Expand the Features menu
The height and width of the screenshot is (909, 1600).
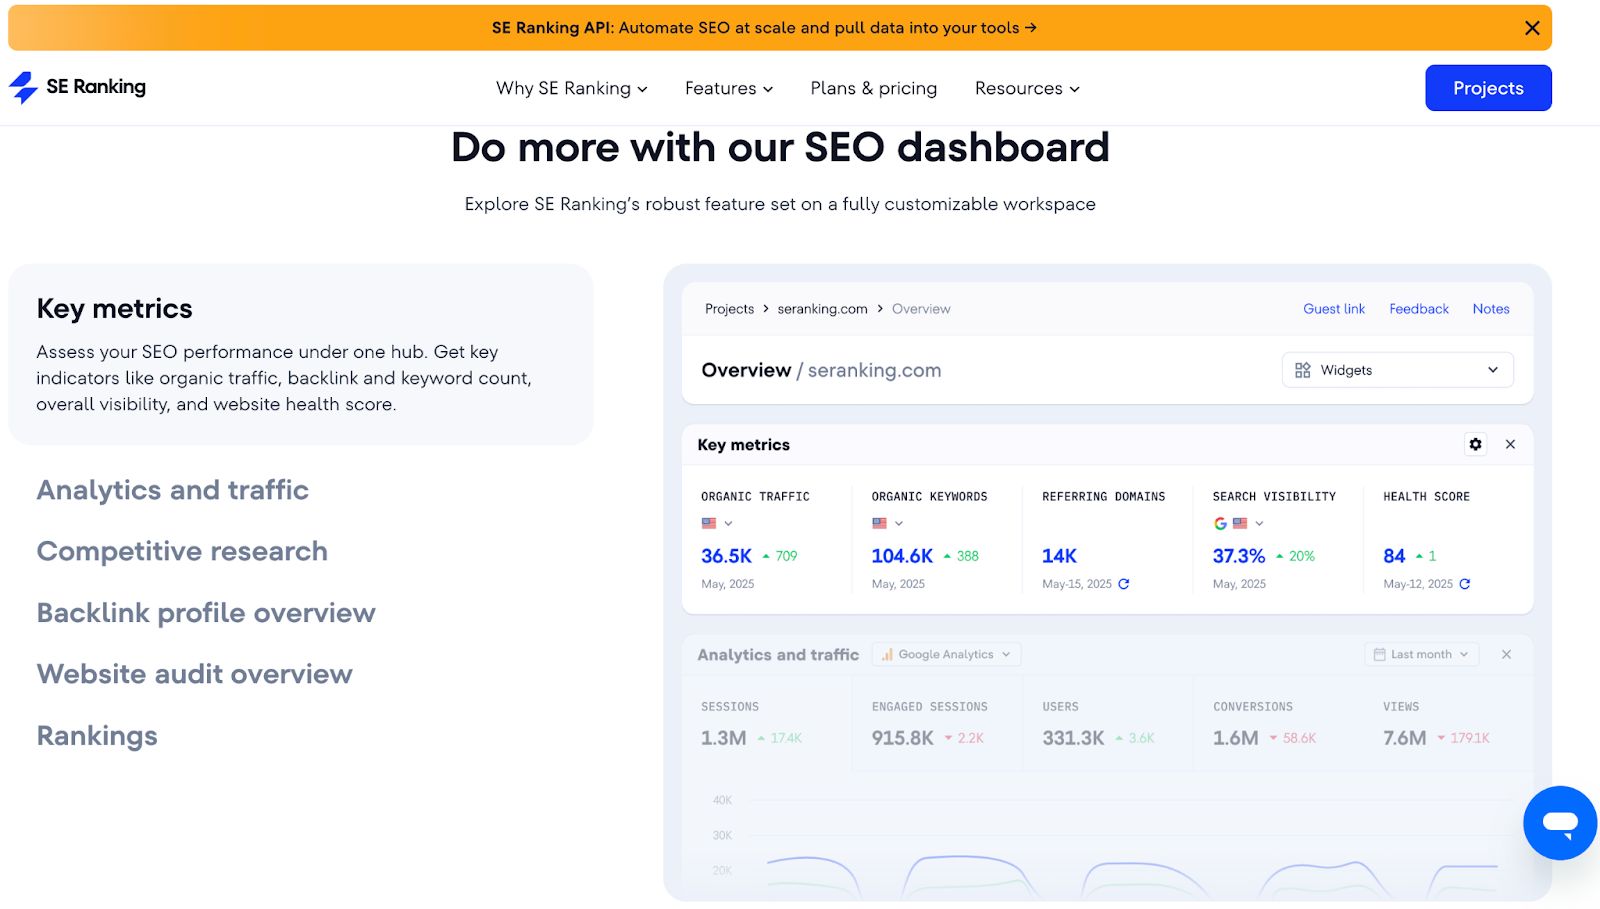(729, 88)
